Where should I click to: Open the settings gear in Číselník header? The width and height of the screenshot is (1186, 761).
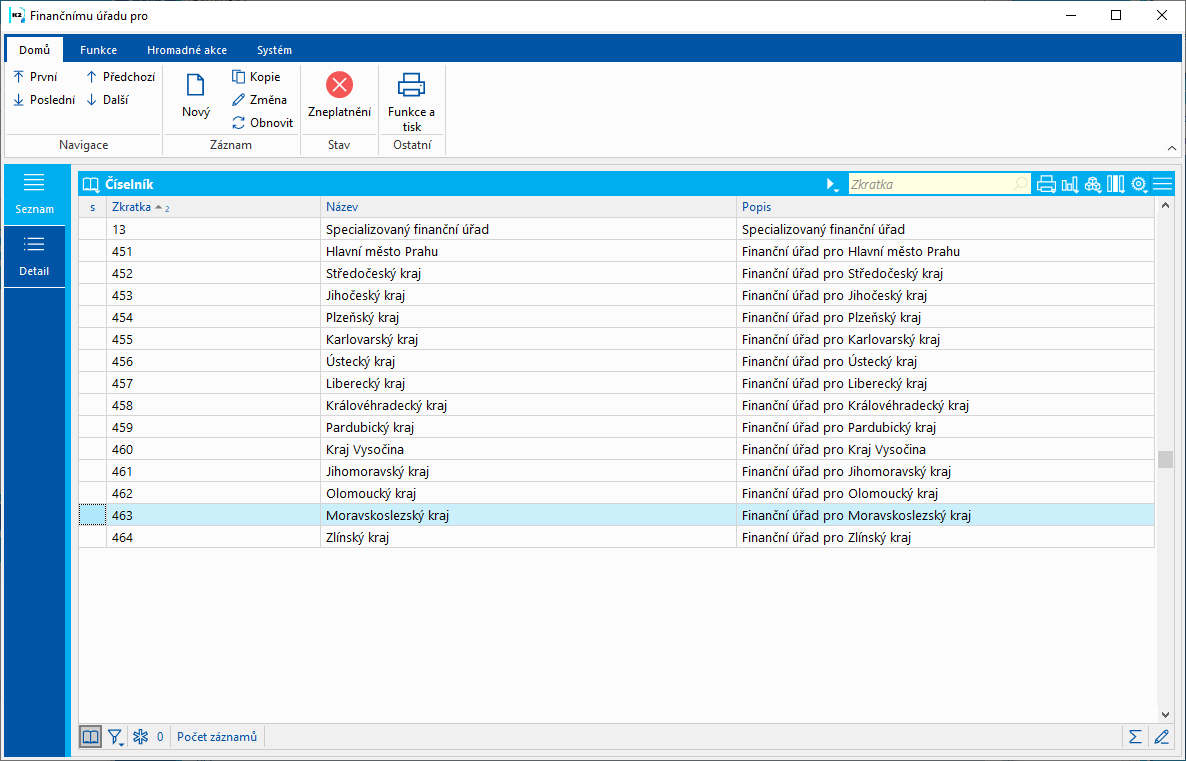tap(1139, 185)
